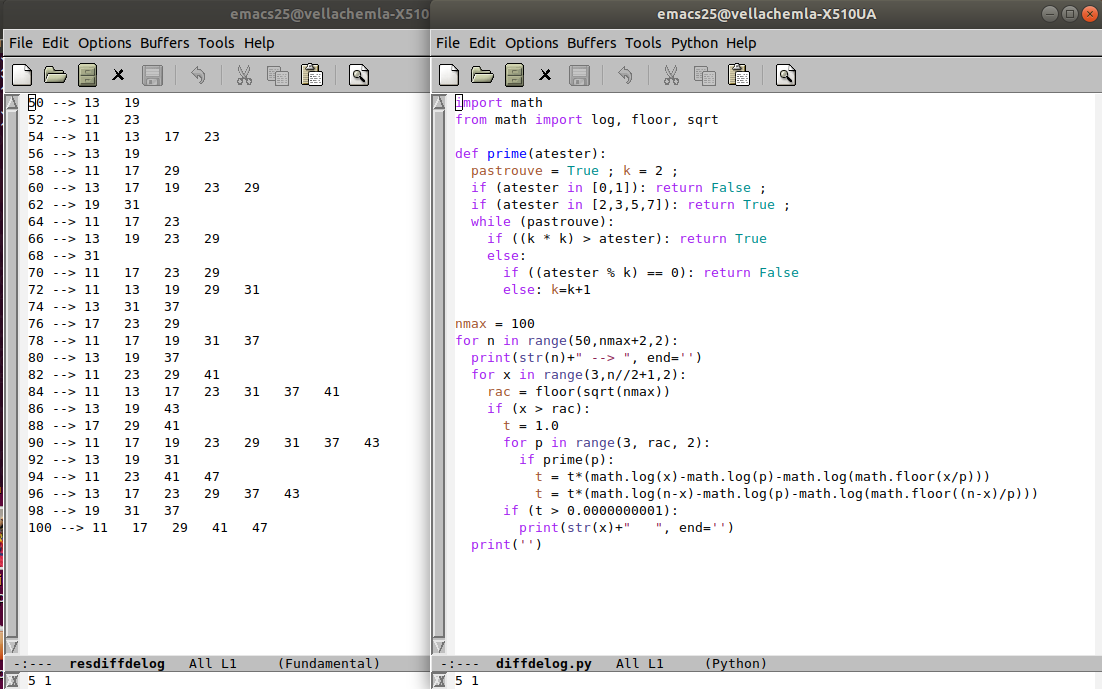This screenshot has height=689, width=1102.
Task: Click Paste clipboard icon in diffdelog.py window
Action: click(x=739, y=75)
